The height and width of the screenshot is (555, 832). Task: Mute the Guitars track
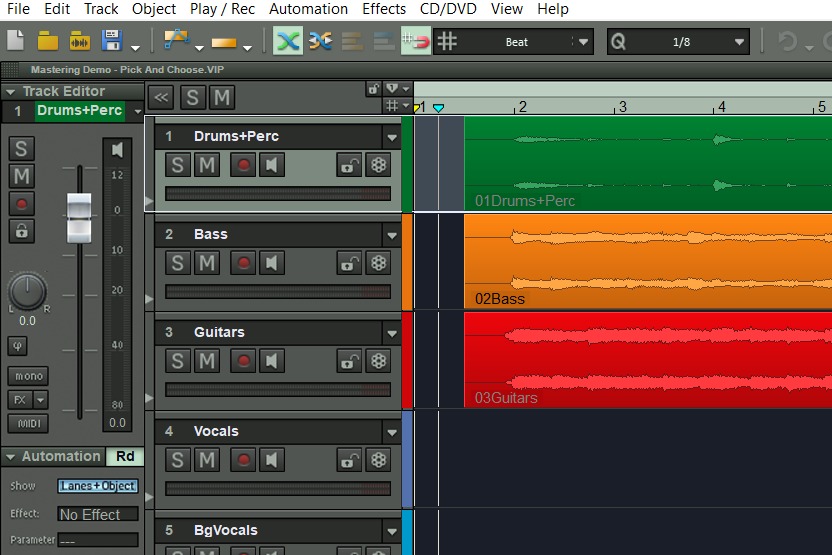point(207,361)
